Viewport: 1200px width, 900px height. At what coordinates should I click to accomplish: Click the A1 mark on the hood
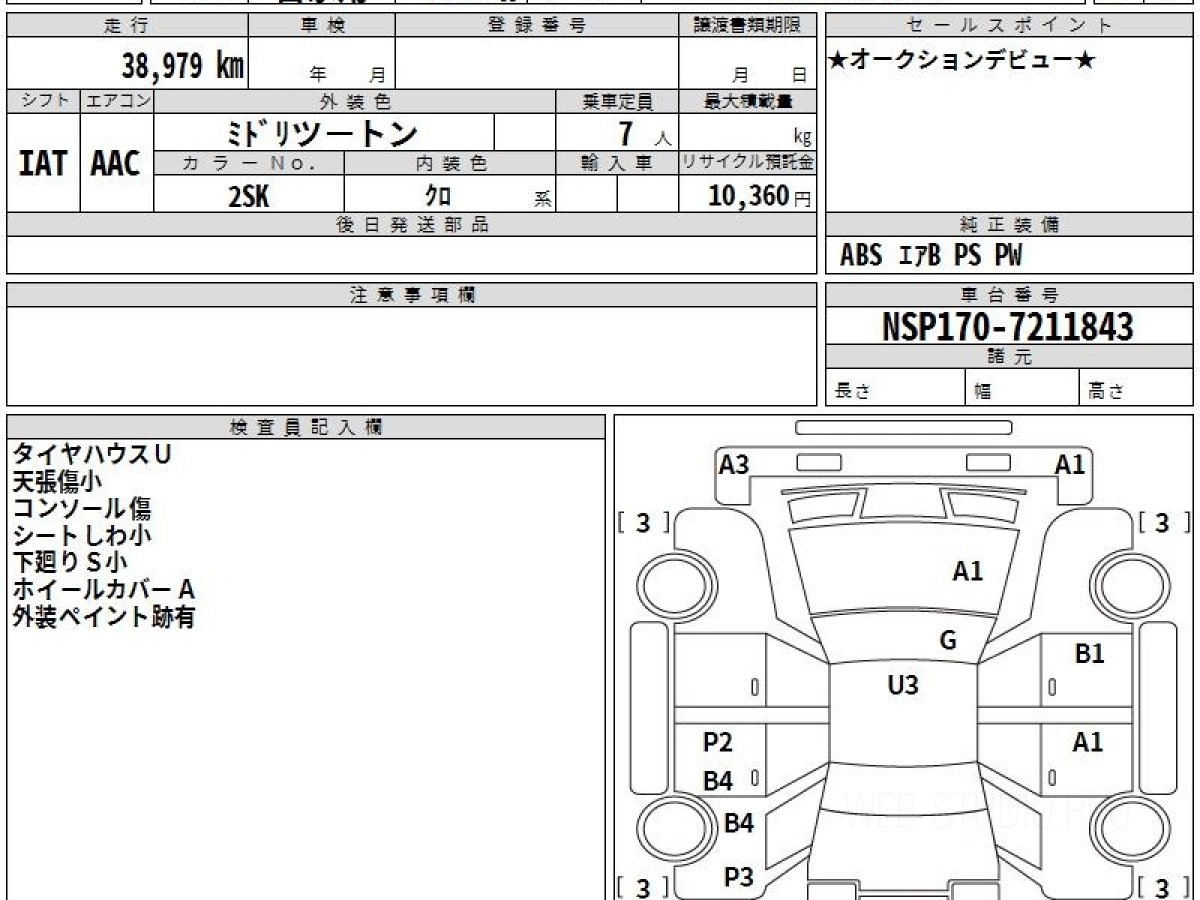(967, 571)
